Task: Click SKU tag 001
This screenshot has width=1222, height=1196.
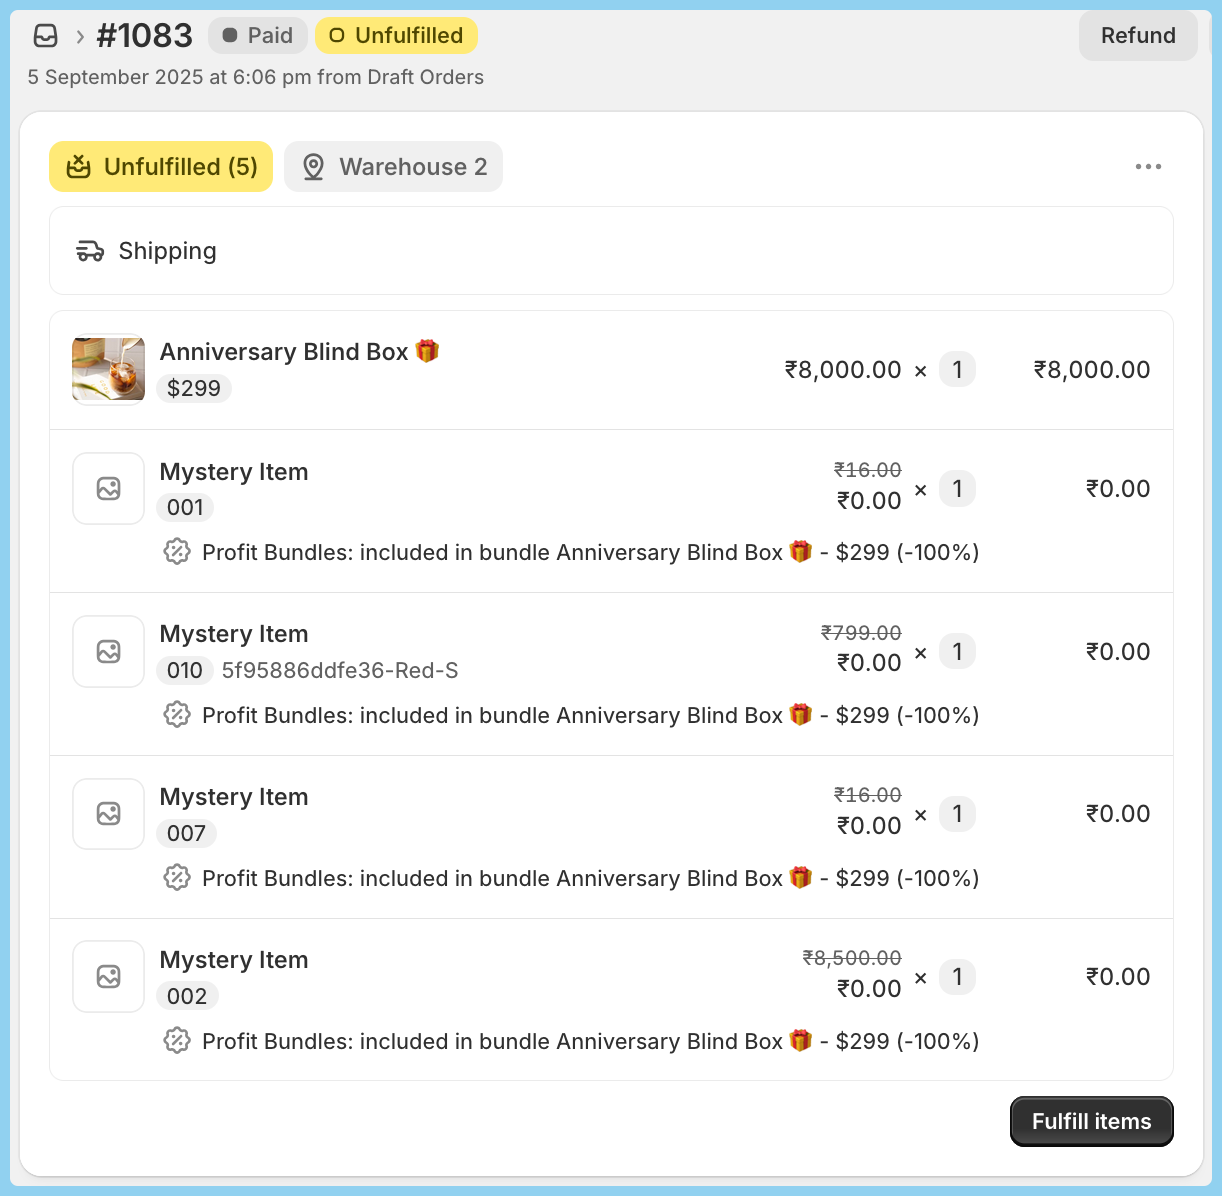Action: coord(185,507)
